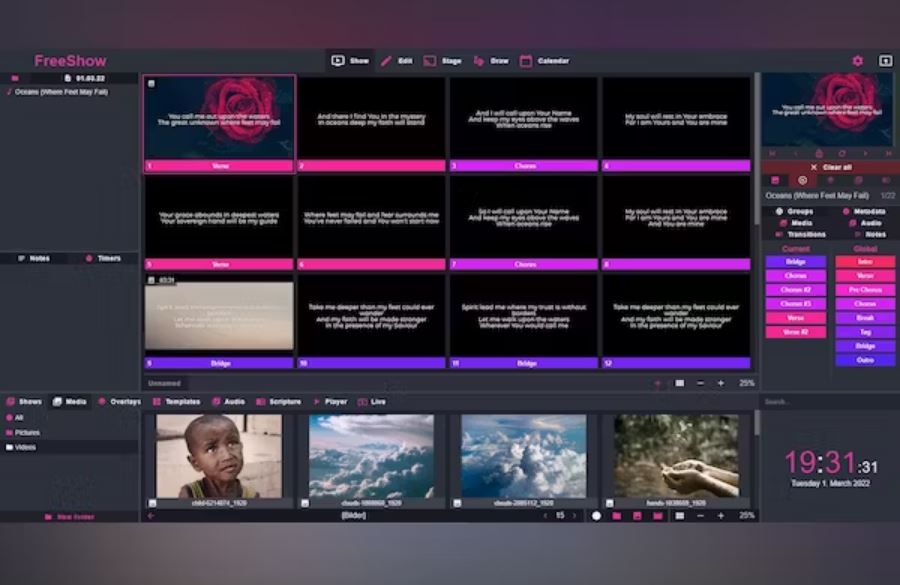This screenshot has height=585, width=900.
Task: Open FreeShow settings with the gear icon
Action: point(857,60)
